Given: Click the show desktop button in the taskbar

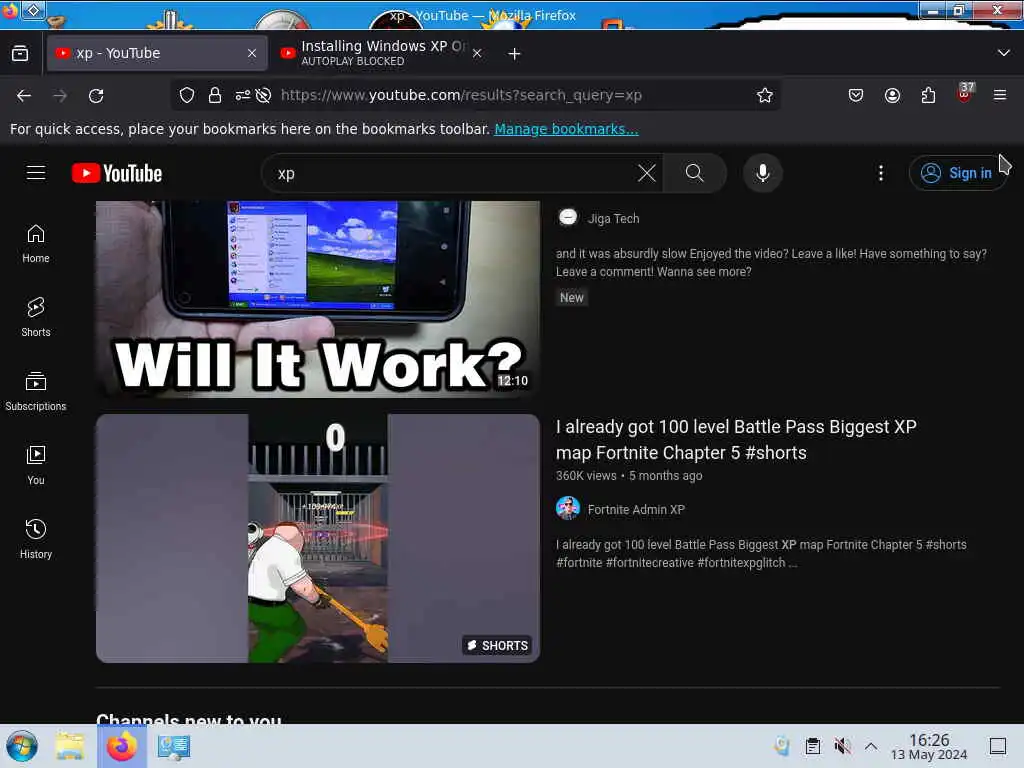Looking at the screenshot, I should [x=997, y=746].
